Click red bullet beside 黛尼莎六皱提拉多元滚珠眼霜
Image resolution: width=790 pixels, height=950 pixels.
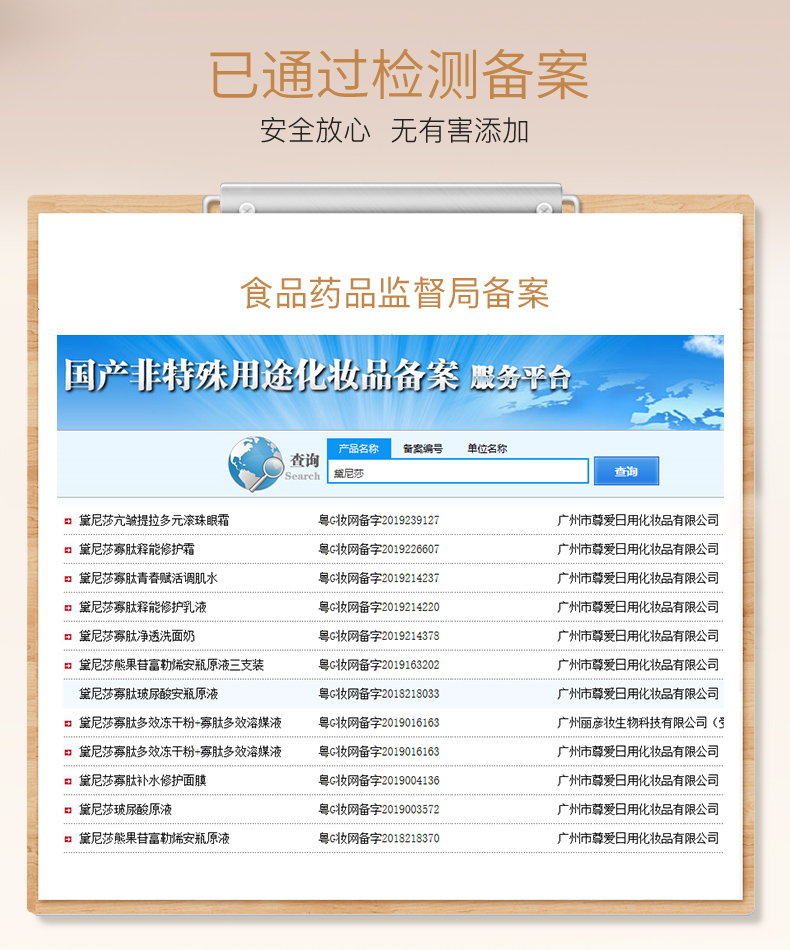pyautogui.click(x=68, y=521)
